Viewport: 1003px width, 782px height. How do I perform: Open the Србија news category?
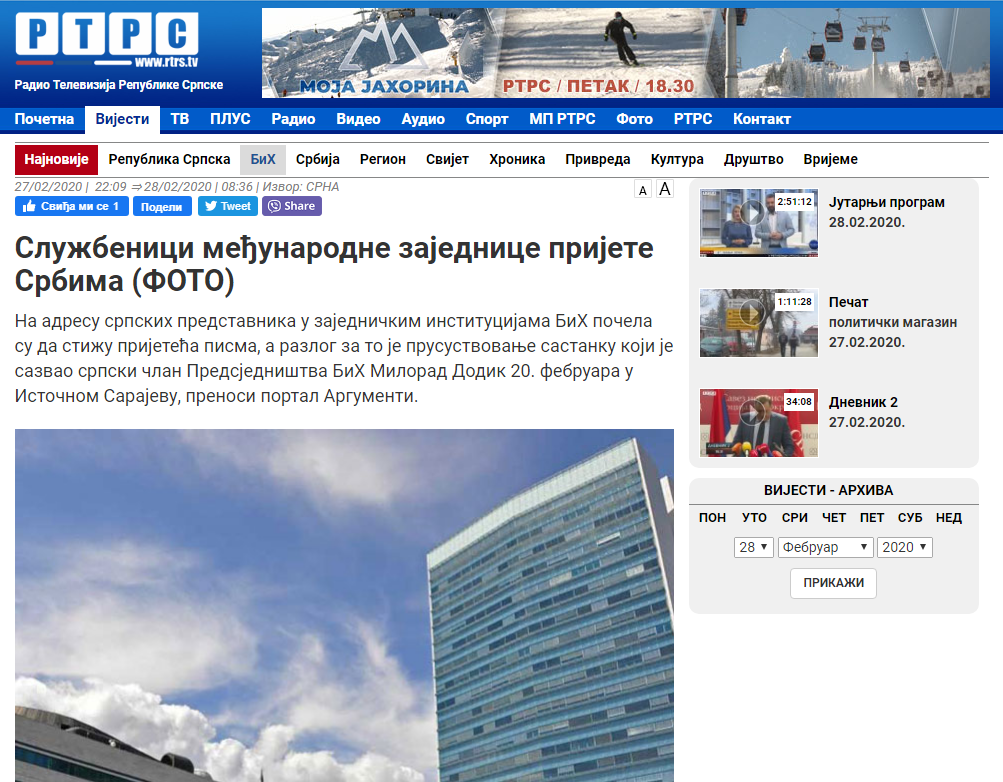[x=317, y=159]
